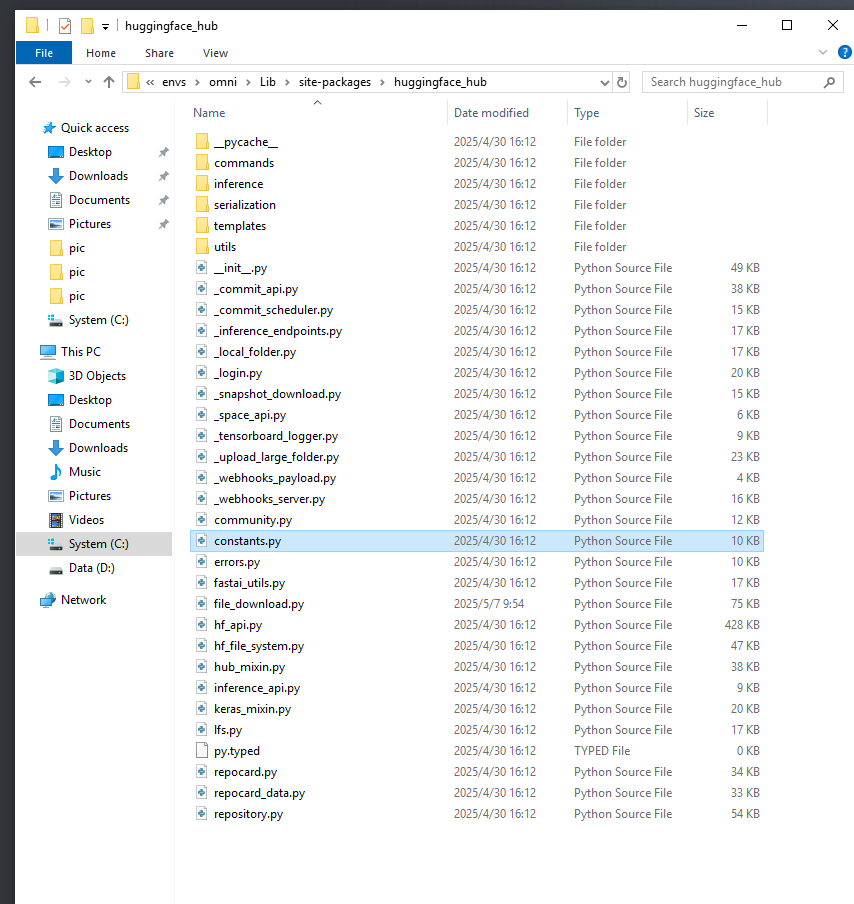Select the file name keras_mixin.py
Image resolution: width=854 pixels, height=904 pixels.
click(x=253, y=709)
